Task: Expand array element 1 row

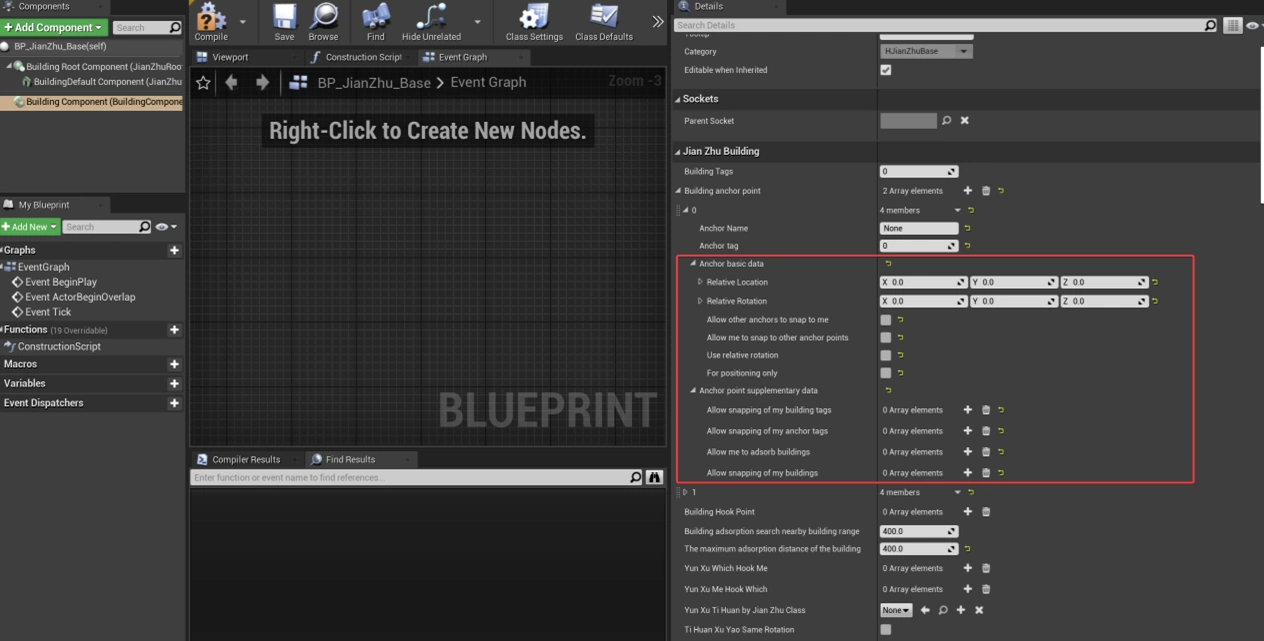Action: [685, 493]
